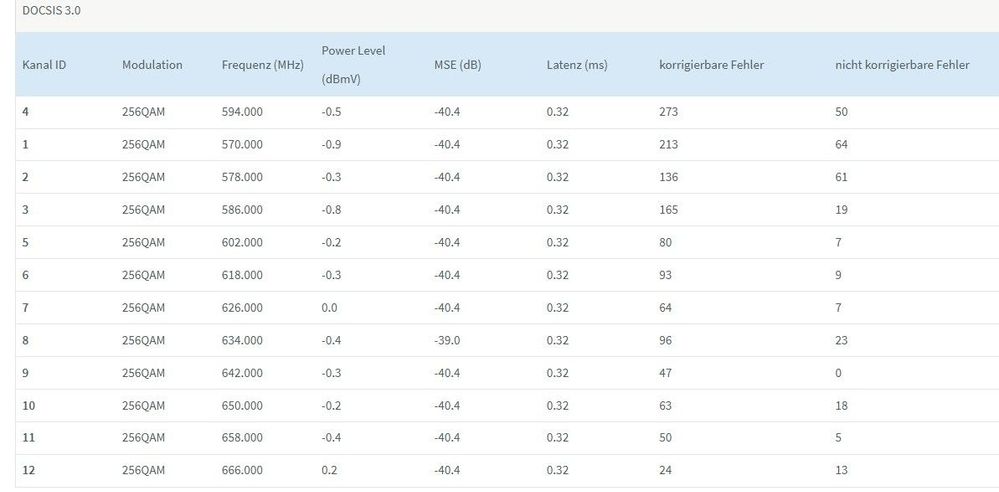Click the nicht korrigierbare Fehler header
The height and width of the screenshot is (492, 999).
pyautogui.click(x=902, y=65)
